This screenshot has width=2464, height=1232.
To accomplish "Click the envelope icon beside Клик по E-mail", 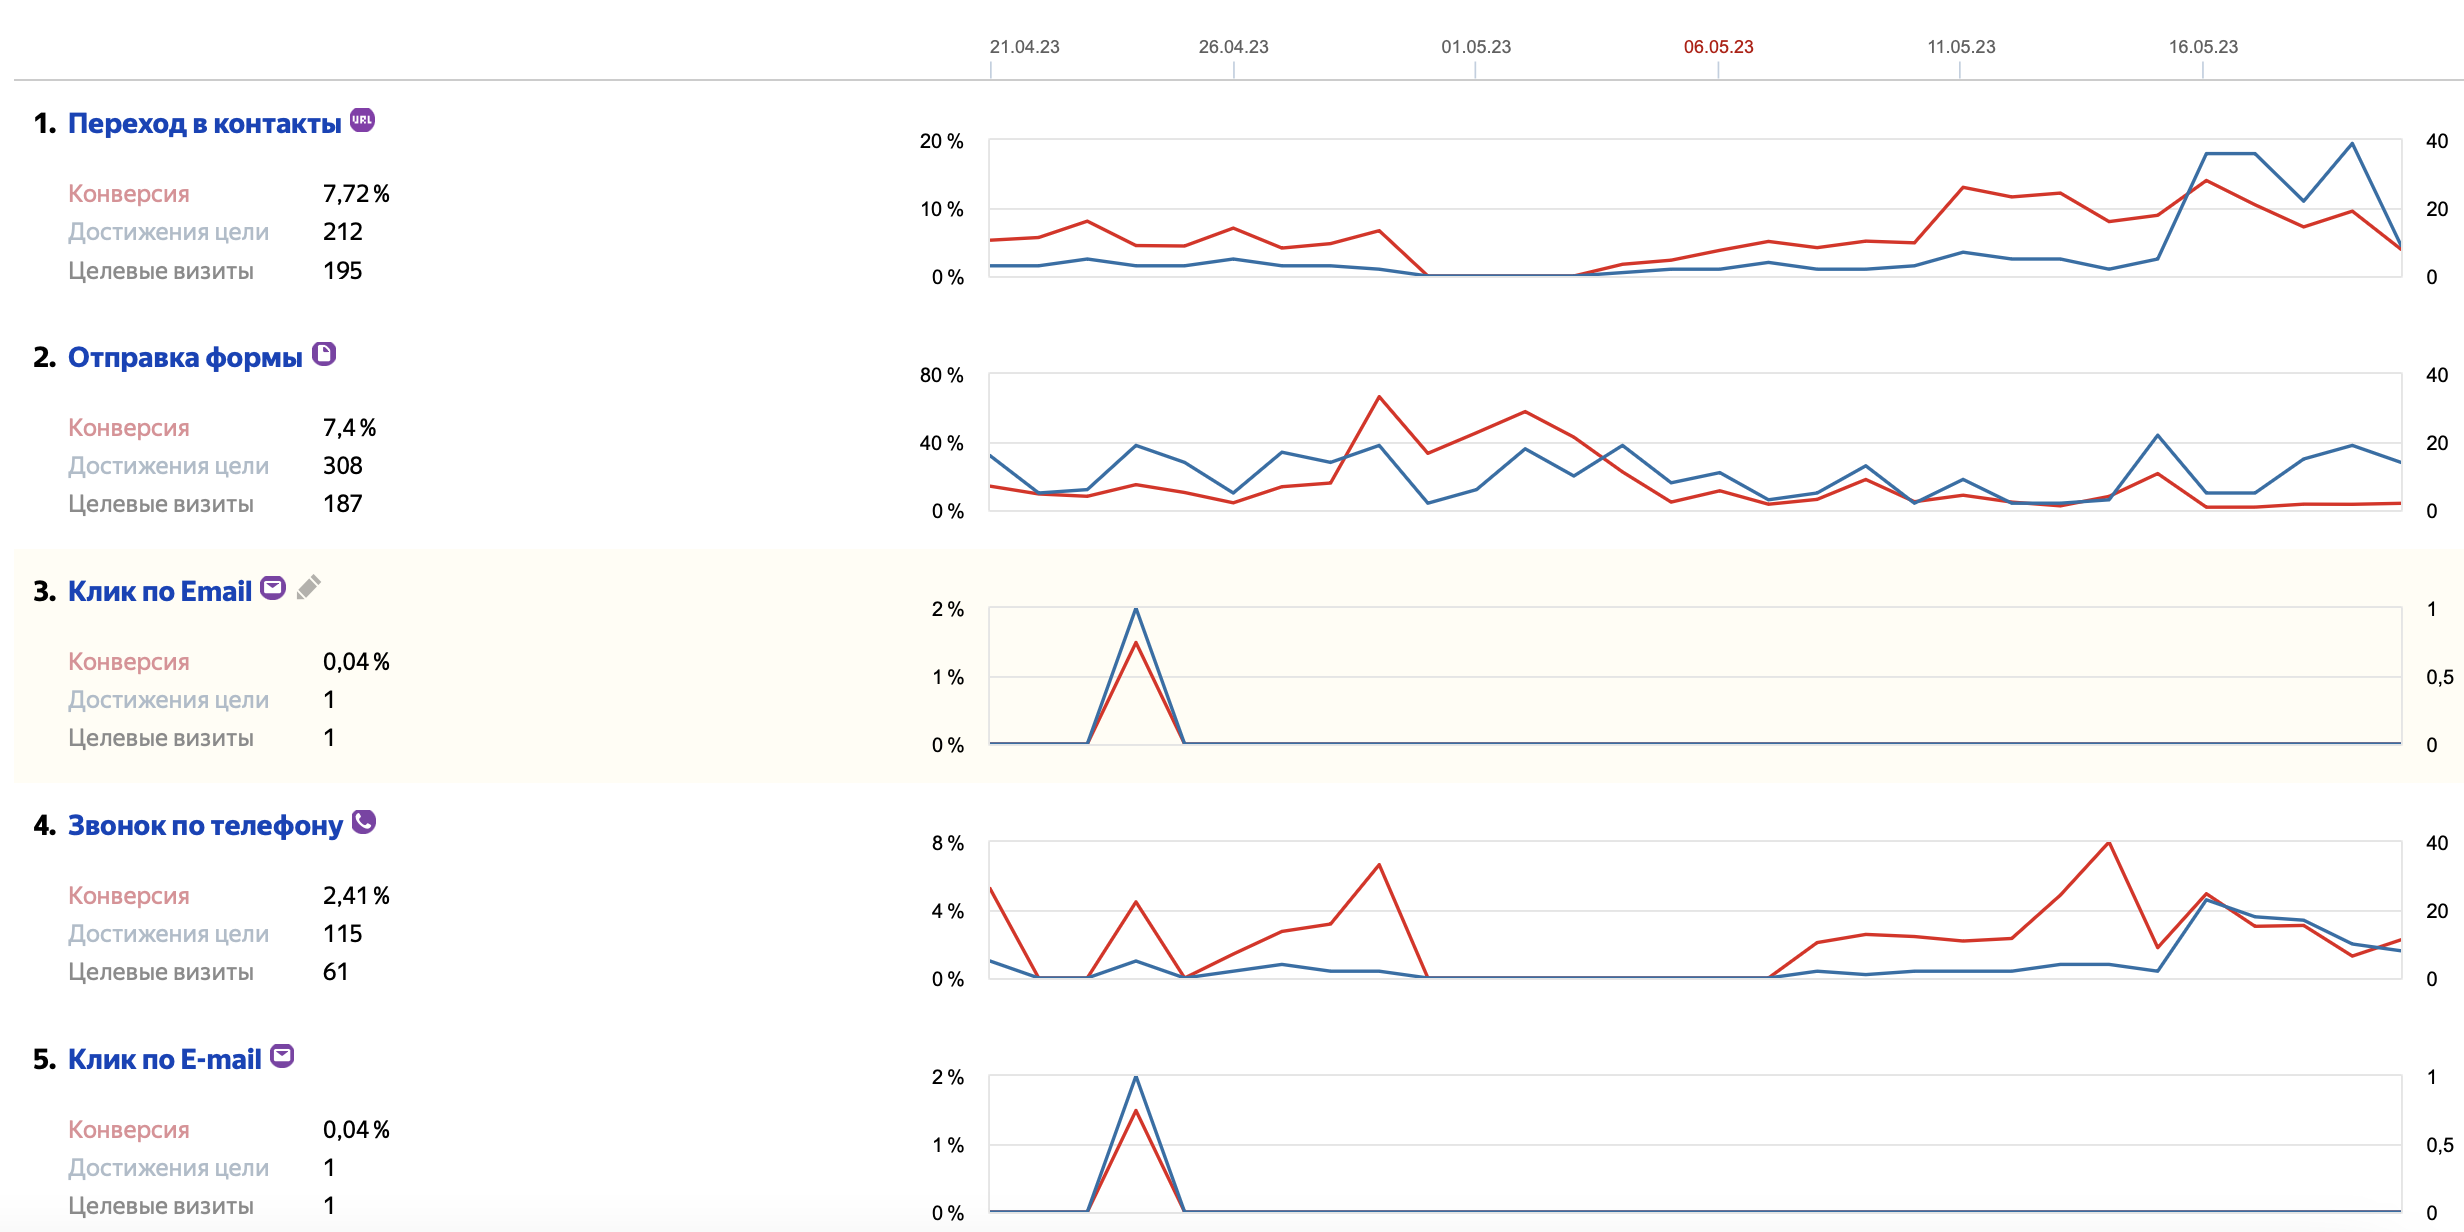I will [283, 1056].
